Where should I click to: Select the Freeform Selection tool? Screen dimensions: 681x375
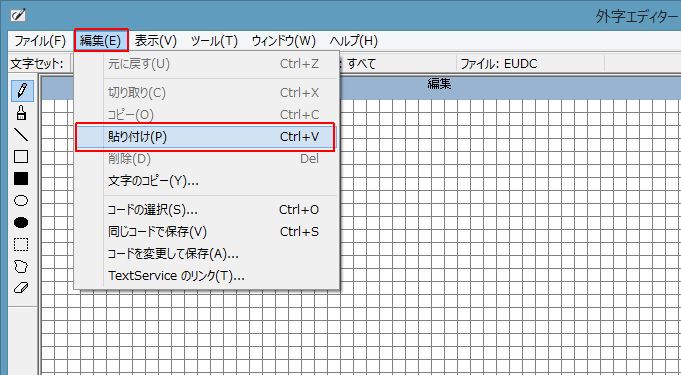click(x=21, y=266)
